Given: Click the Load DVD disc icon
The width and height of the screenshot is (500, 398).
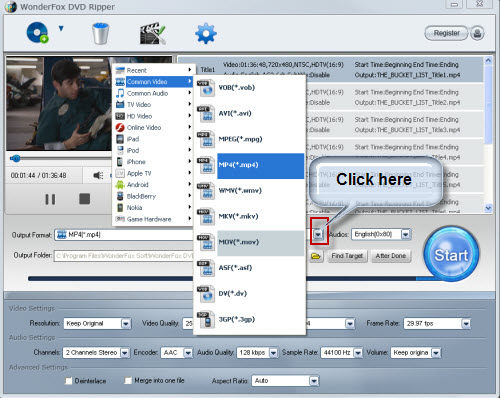Looking at the screenshot, I should click(x=37, y=33).
